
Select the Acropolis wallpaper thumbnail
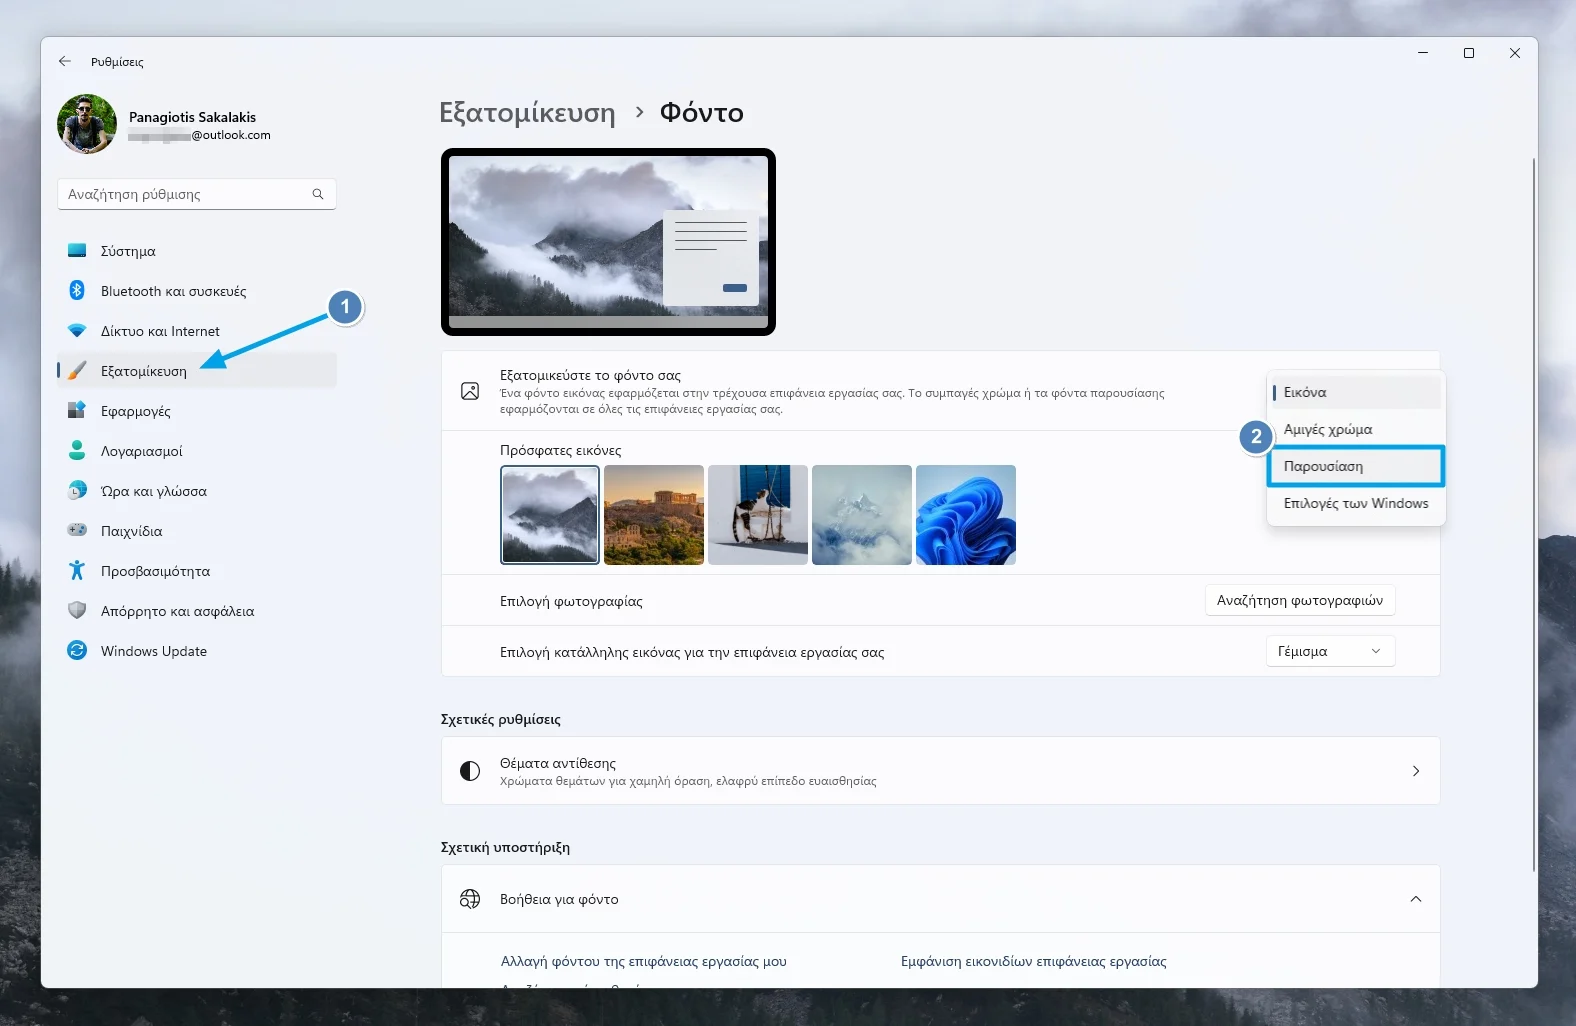pos(654,515)
